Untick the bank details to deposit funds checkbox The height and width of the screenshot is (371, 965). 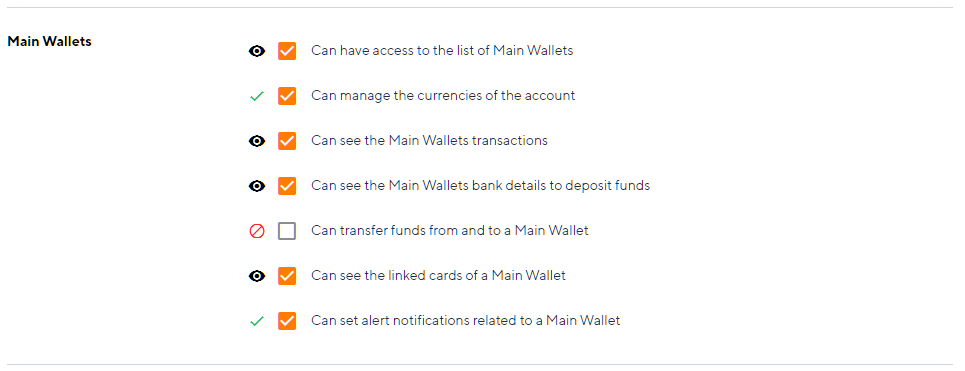tap(287, 186)
